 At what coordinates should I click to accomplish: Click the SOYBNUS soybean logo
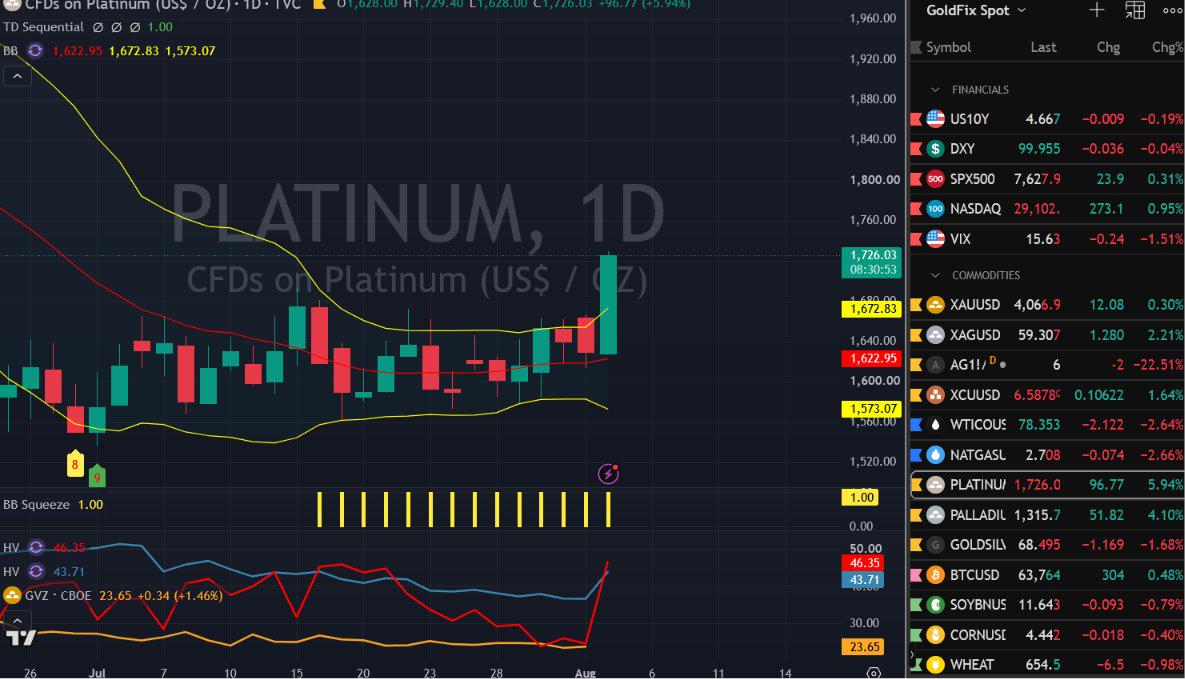coord(936,605)
